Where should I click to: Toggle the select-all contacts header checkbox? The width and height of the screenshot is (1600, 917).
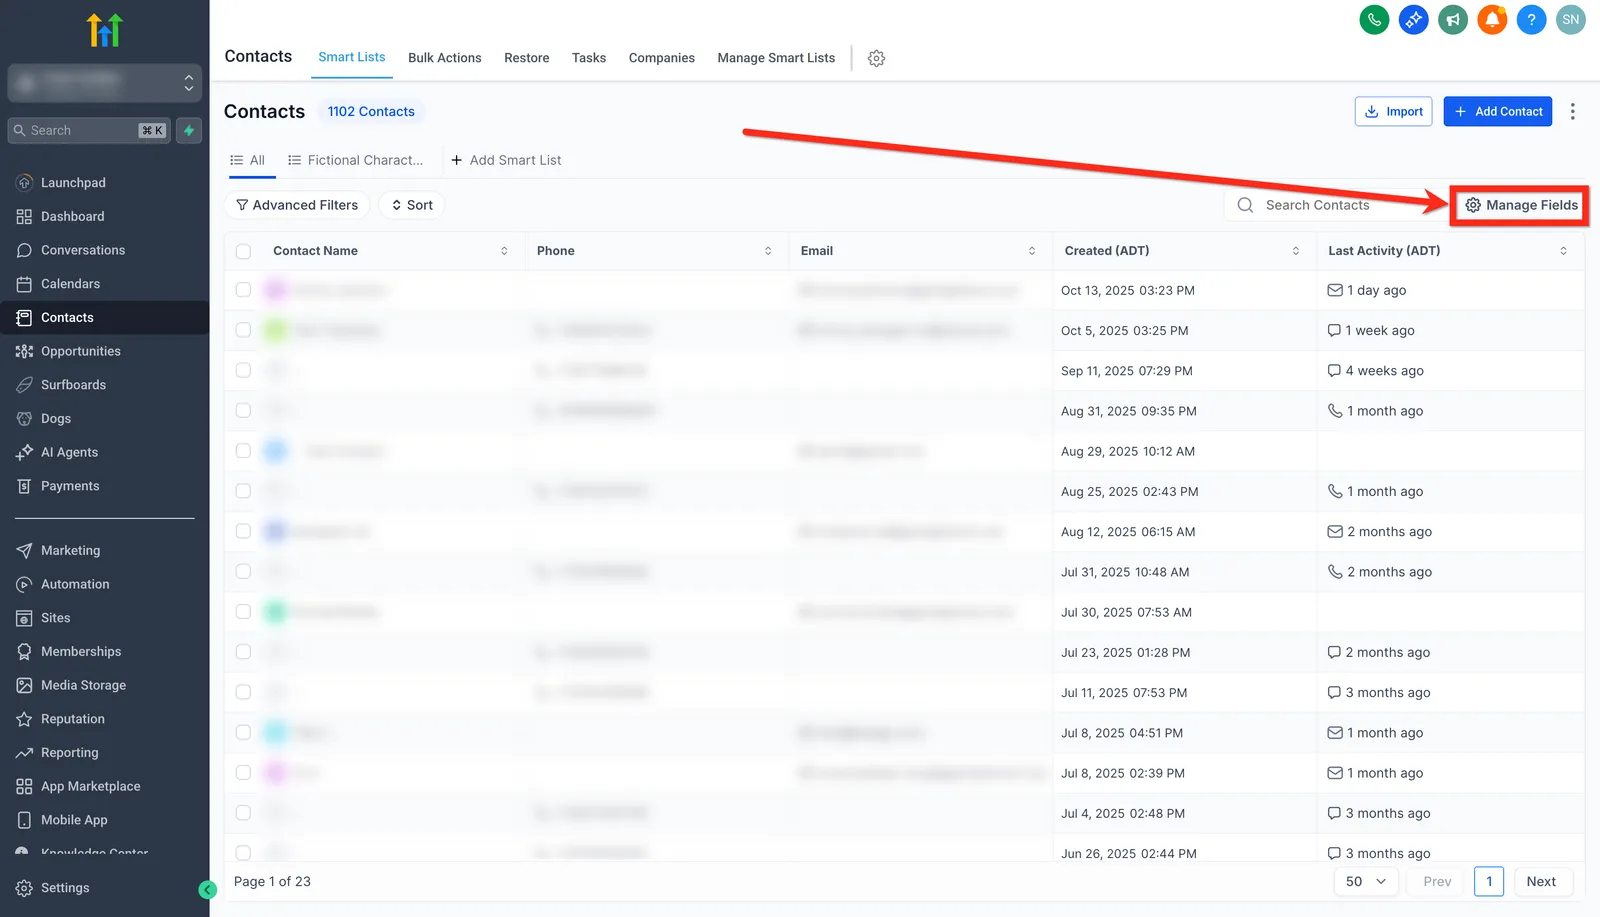[243, 251]
